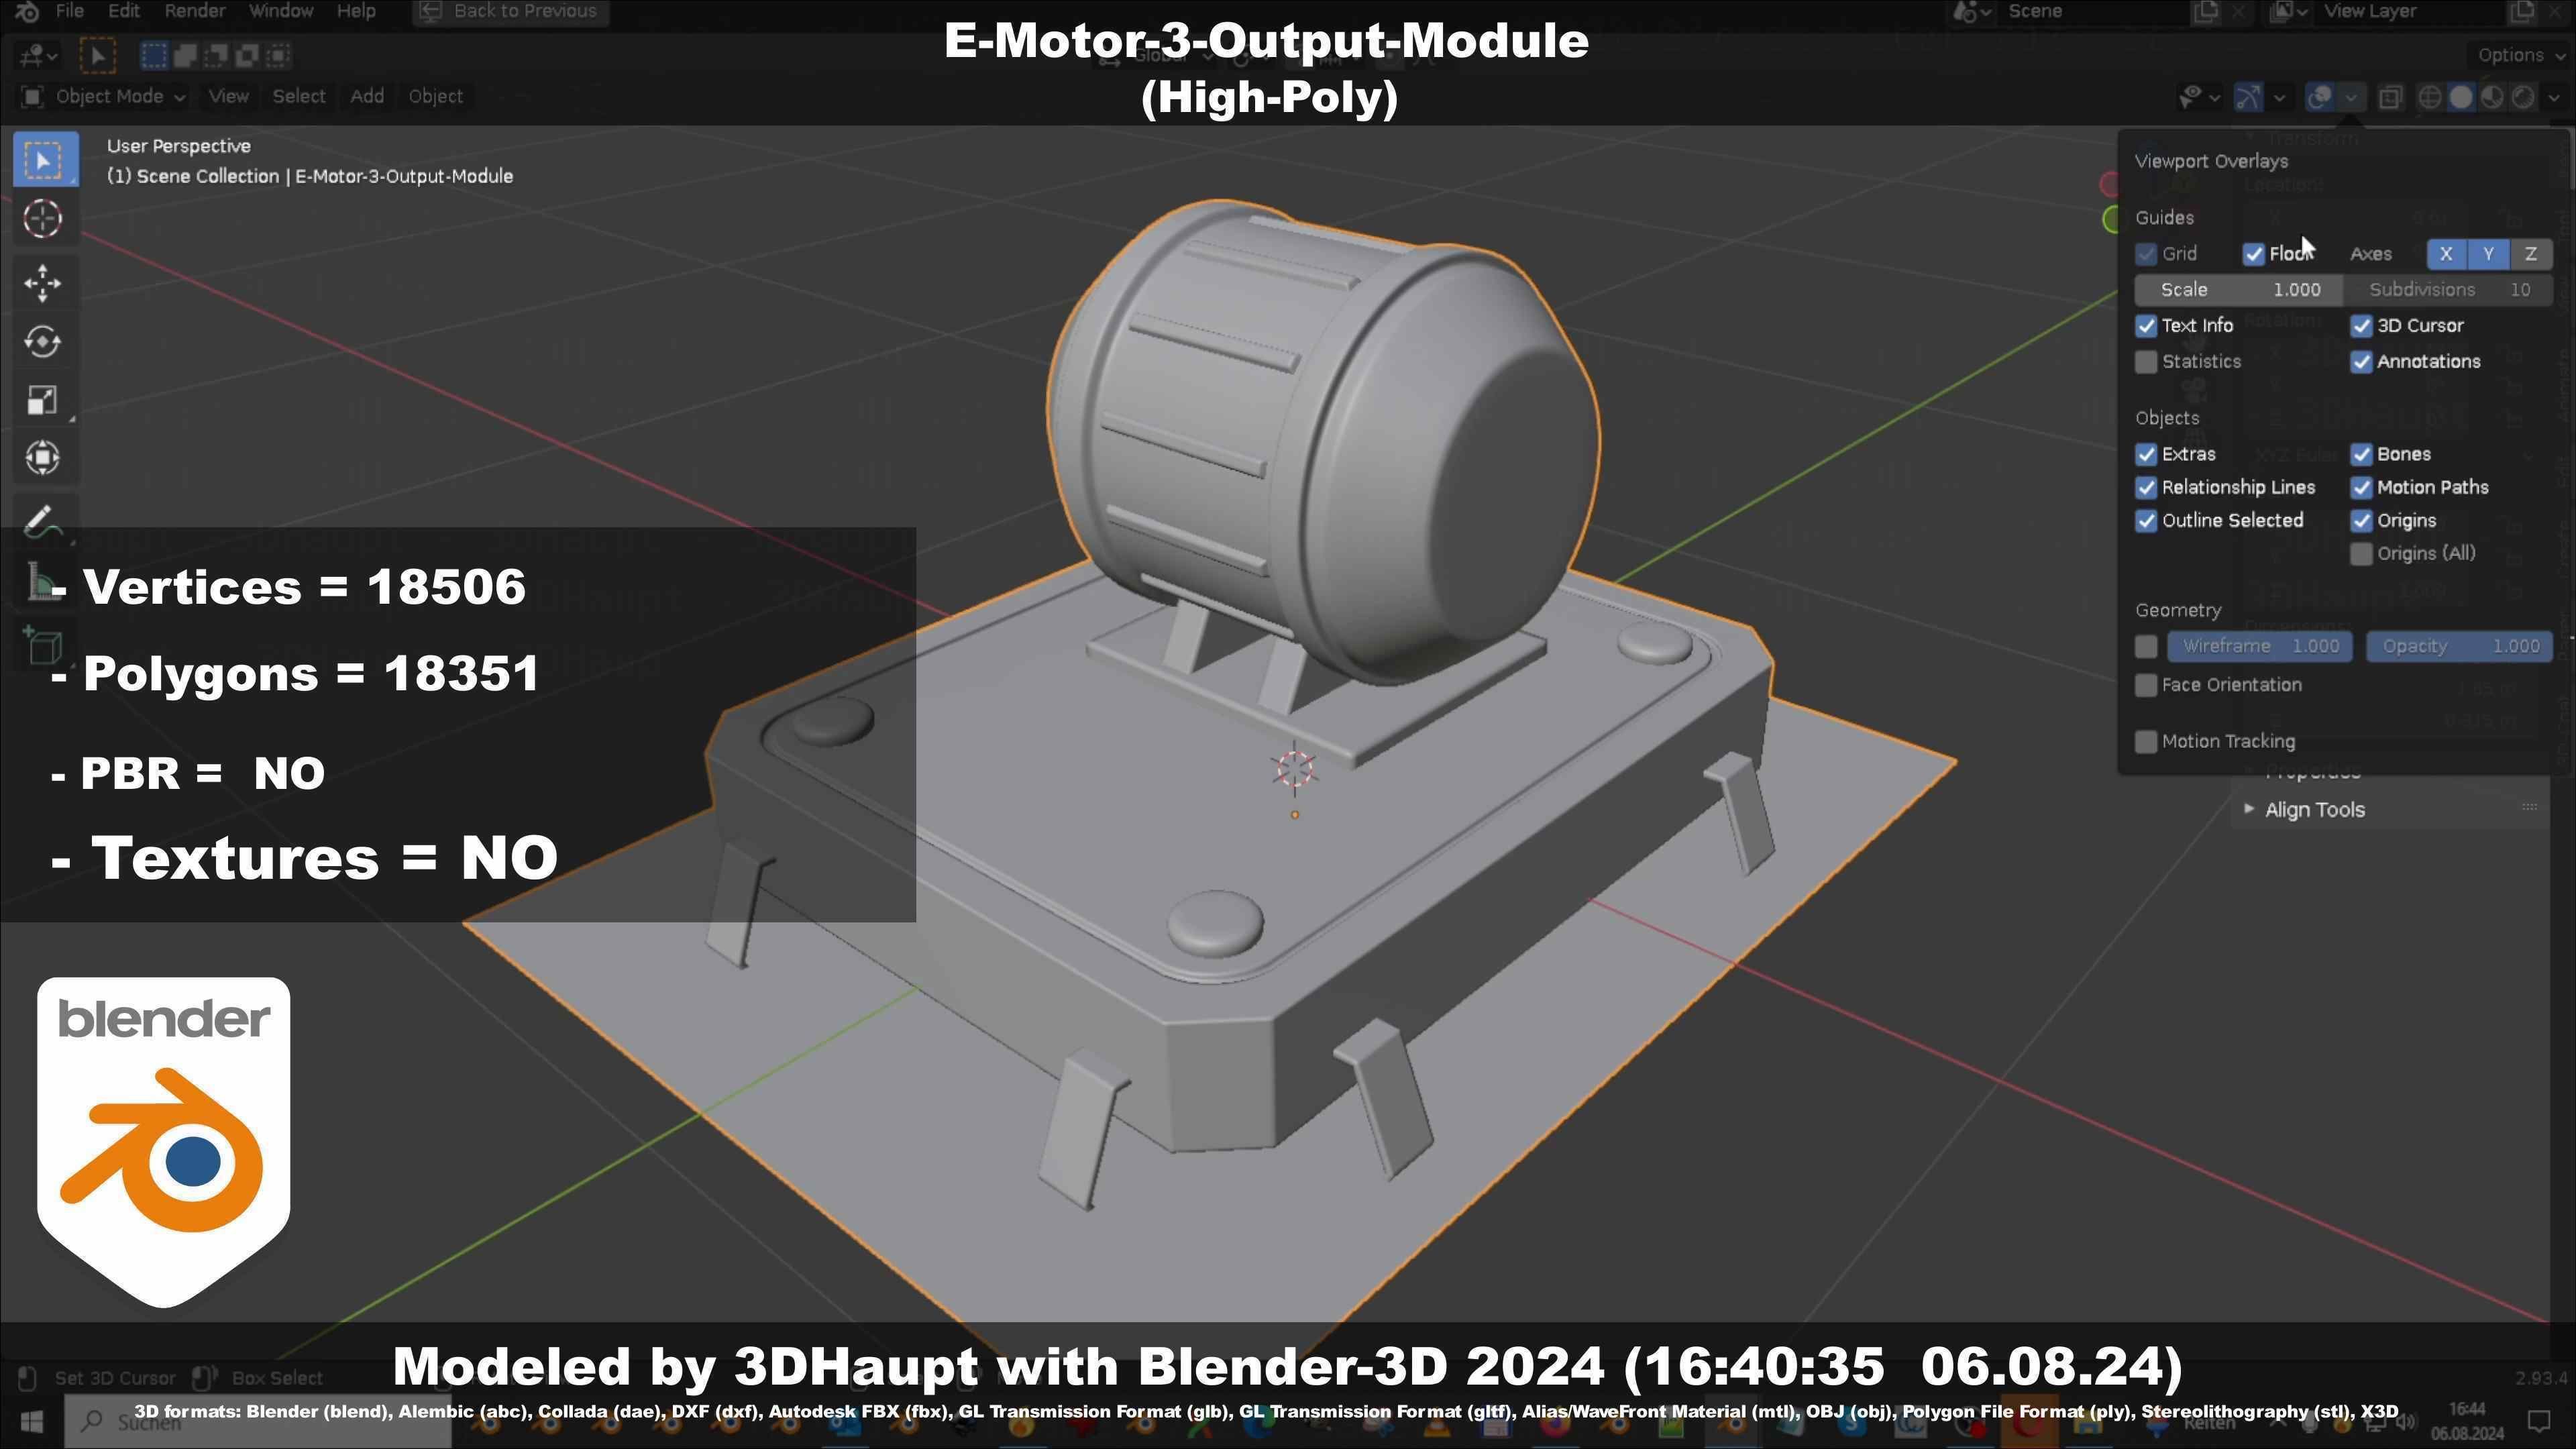This screenshot has width=2576, height=1449.
Task: Open Render menu
Action: [x=194, y=11]
